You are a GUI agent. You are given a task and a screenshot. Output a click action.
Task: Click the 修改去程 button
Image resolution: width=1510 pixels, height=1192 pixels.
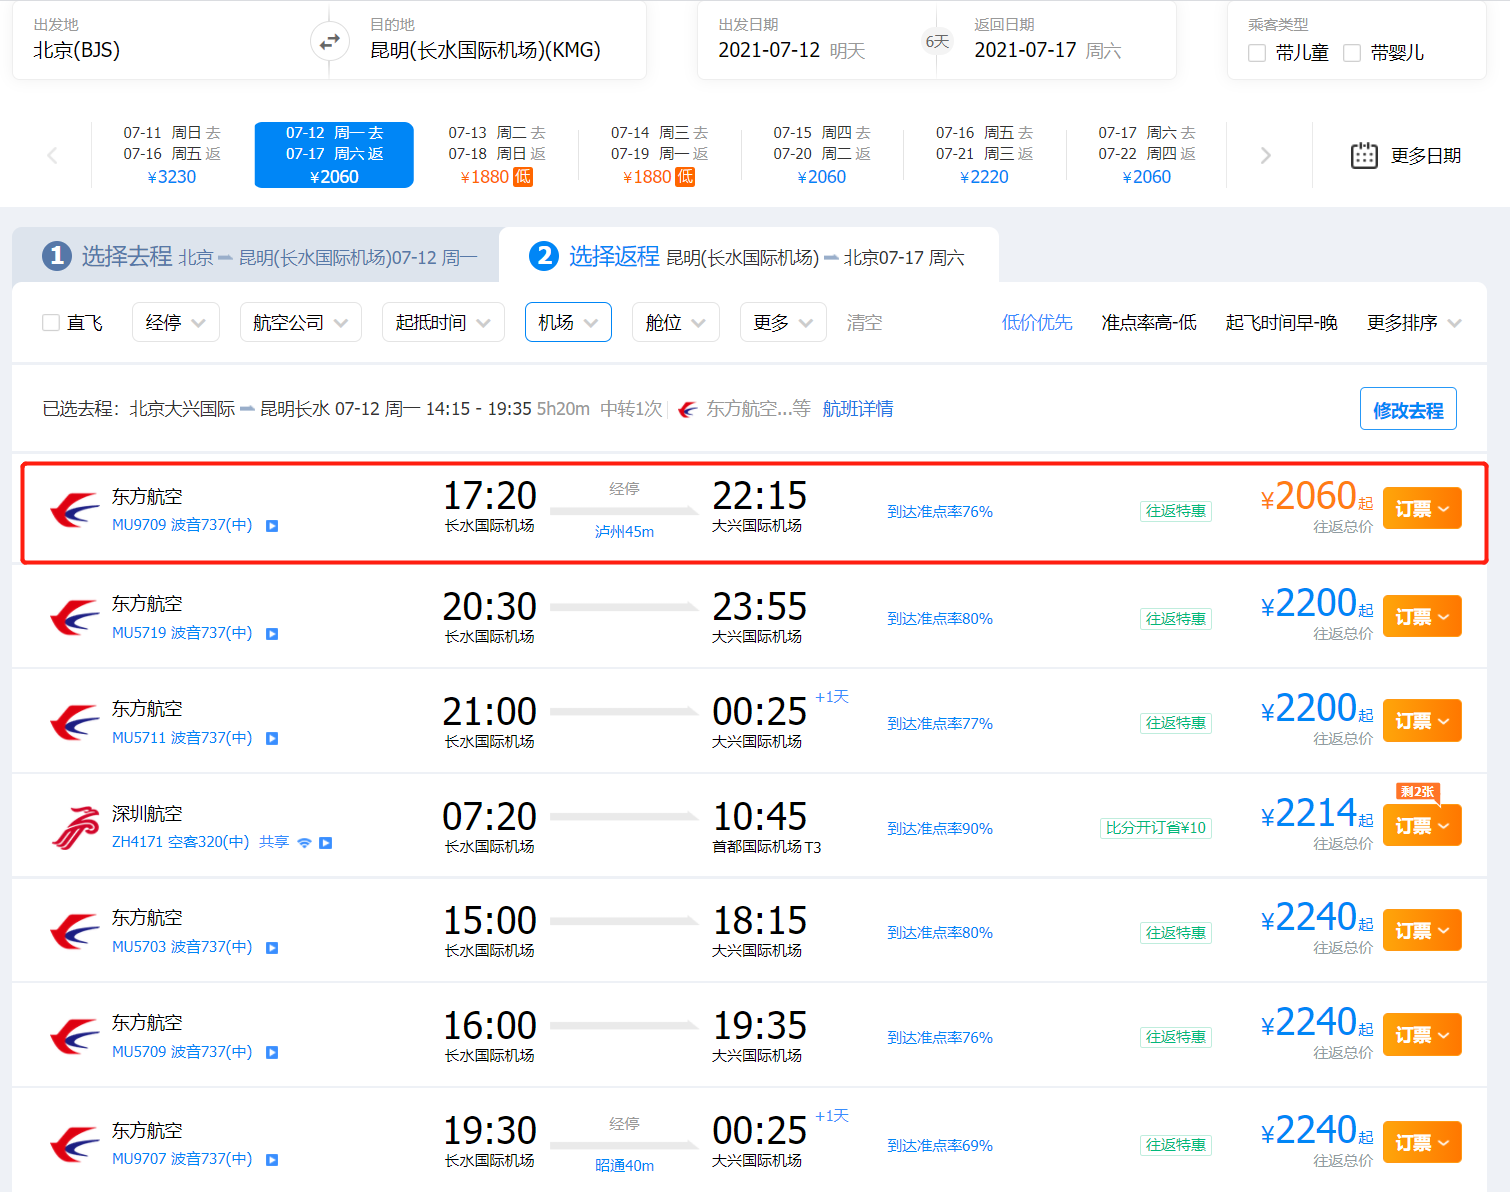pos(1407,409)
